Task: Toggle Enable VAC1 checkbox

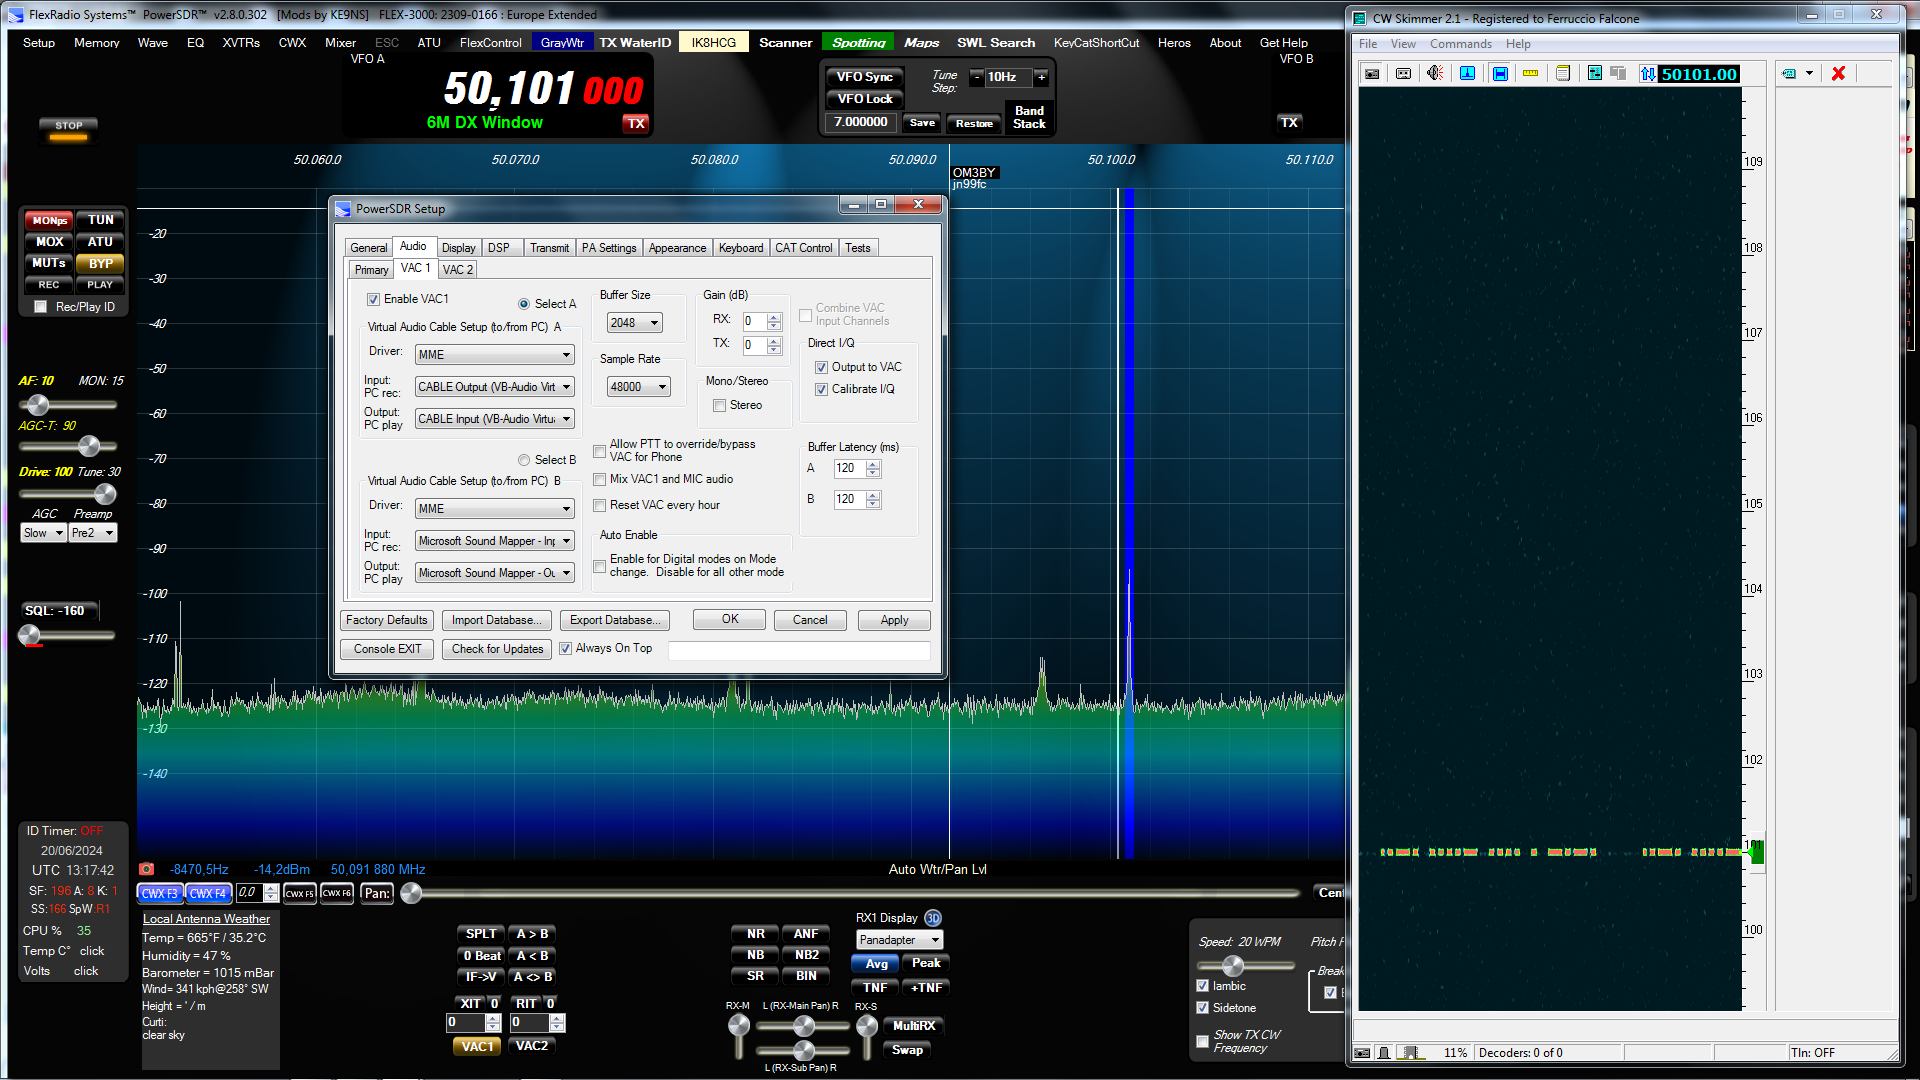Action: click(376, 298)
